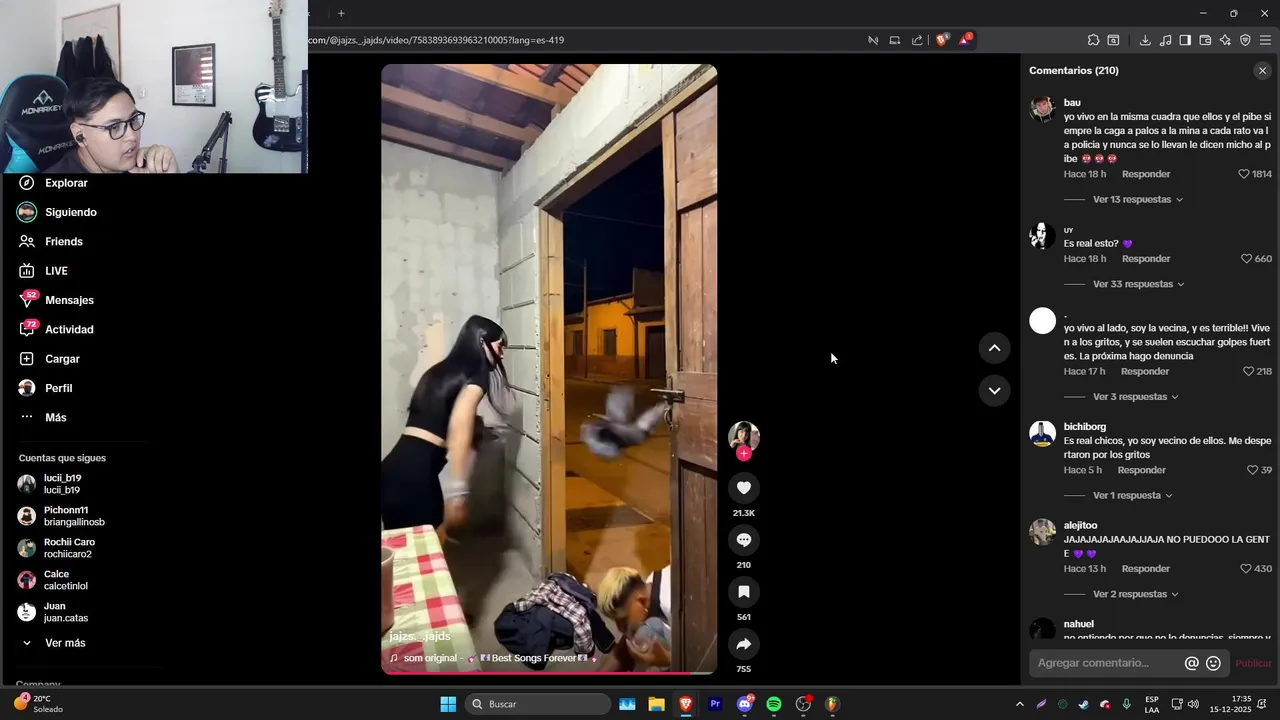Like the TikTok video with the heart icon
This screenshot has width=1280, height=720.
tap(744, 488)
